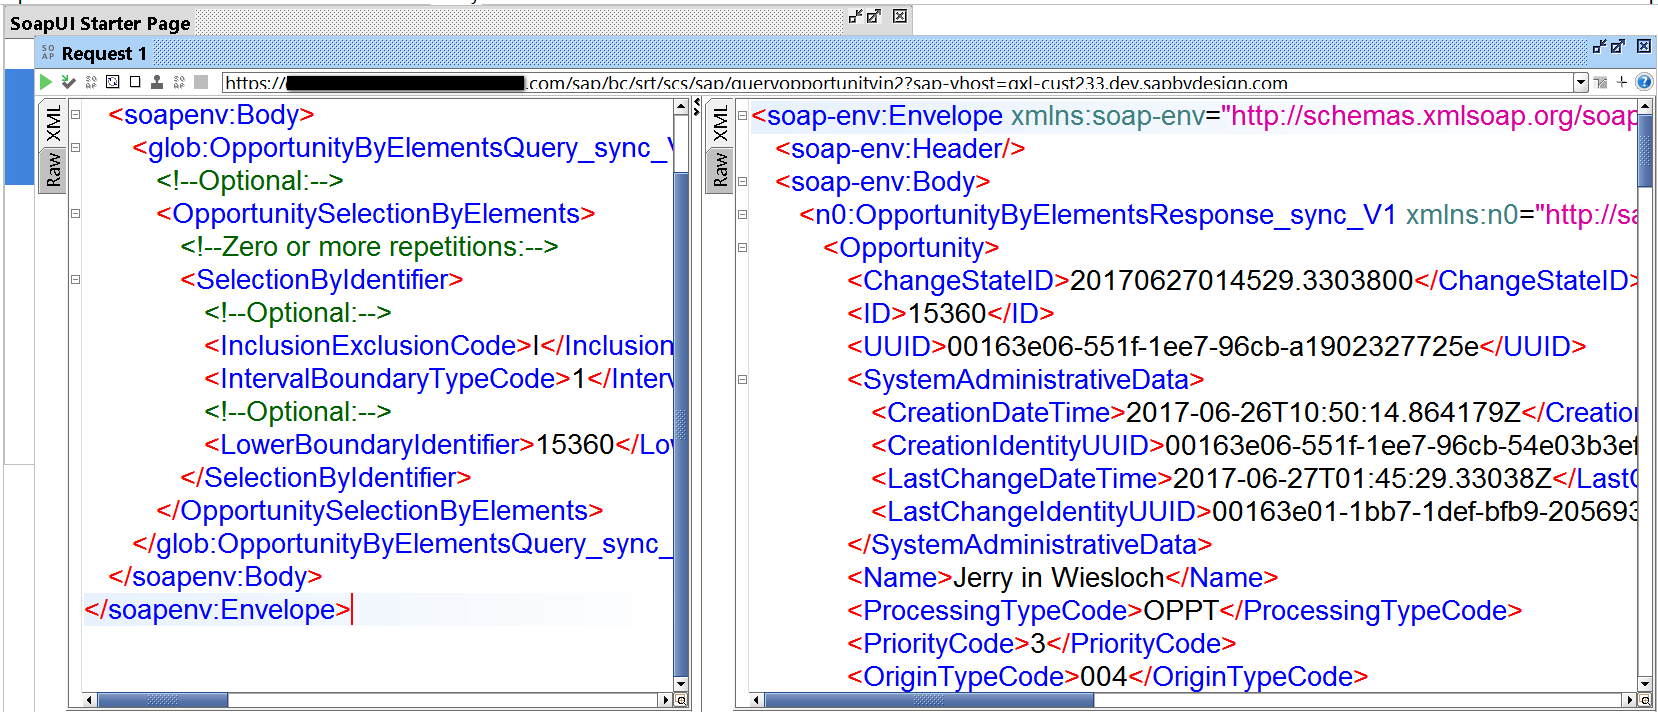Submit request with green play button
Screen dimensions: 1658x712
(46, 82)
